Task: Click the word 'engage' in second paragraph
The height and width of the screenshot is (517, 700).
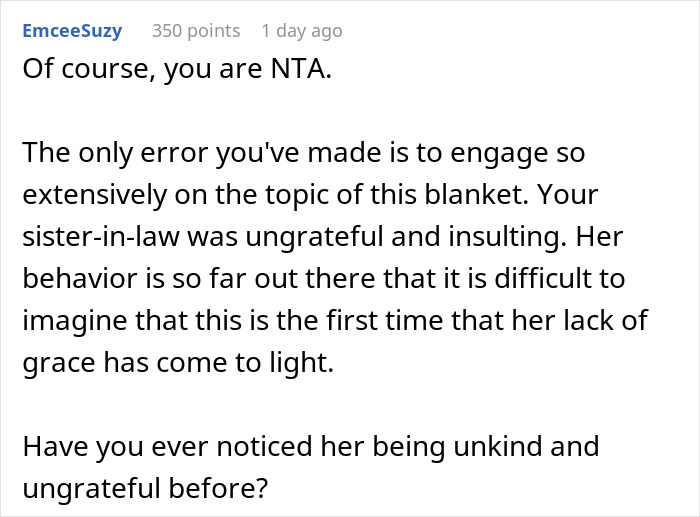Action: point(499,154)
